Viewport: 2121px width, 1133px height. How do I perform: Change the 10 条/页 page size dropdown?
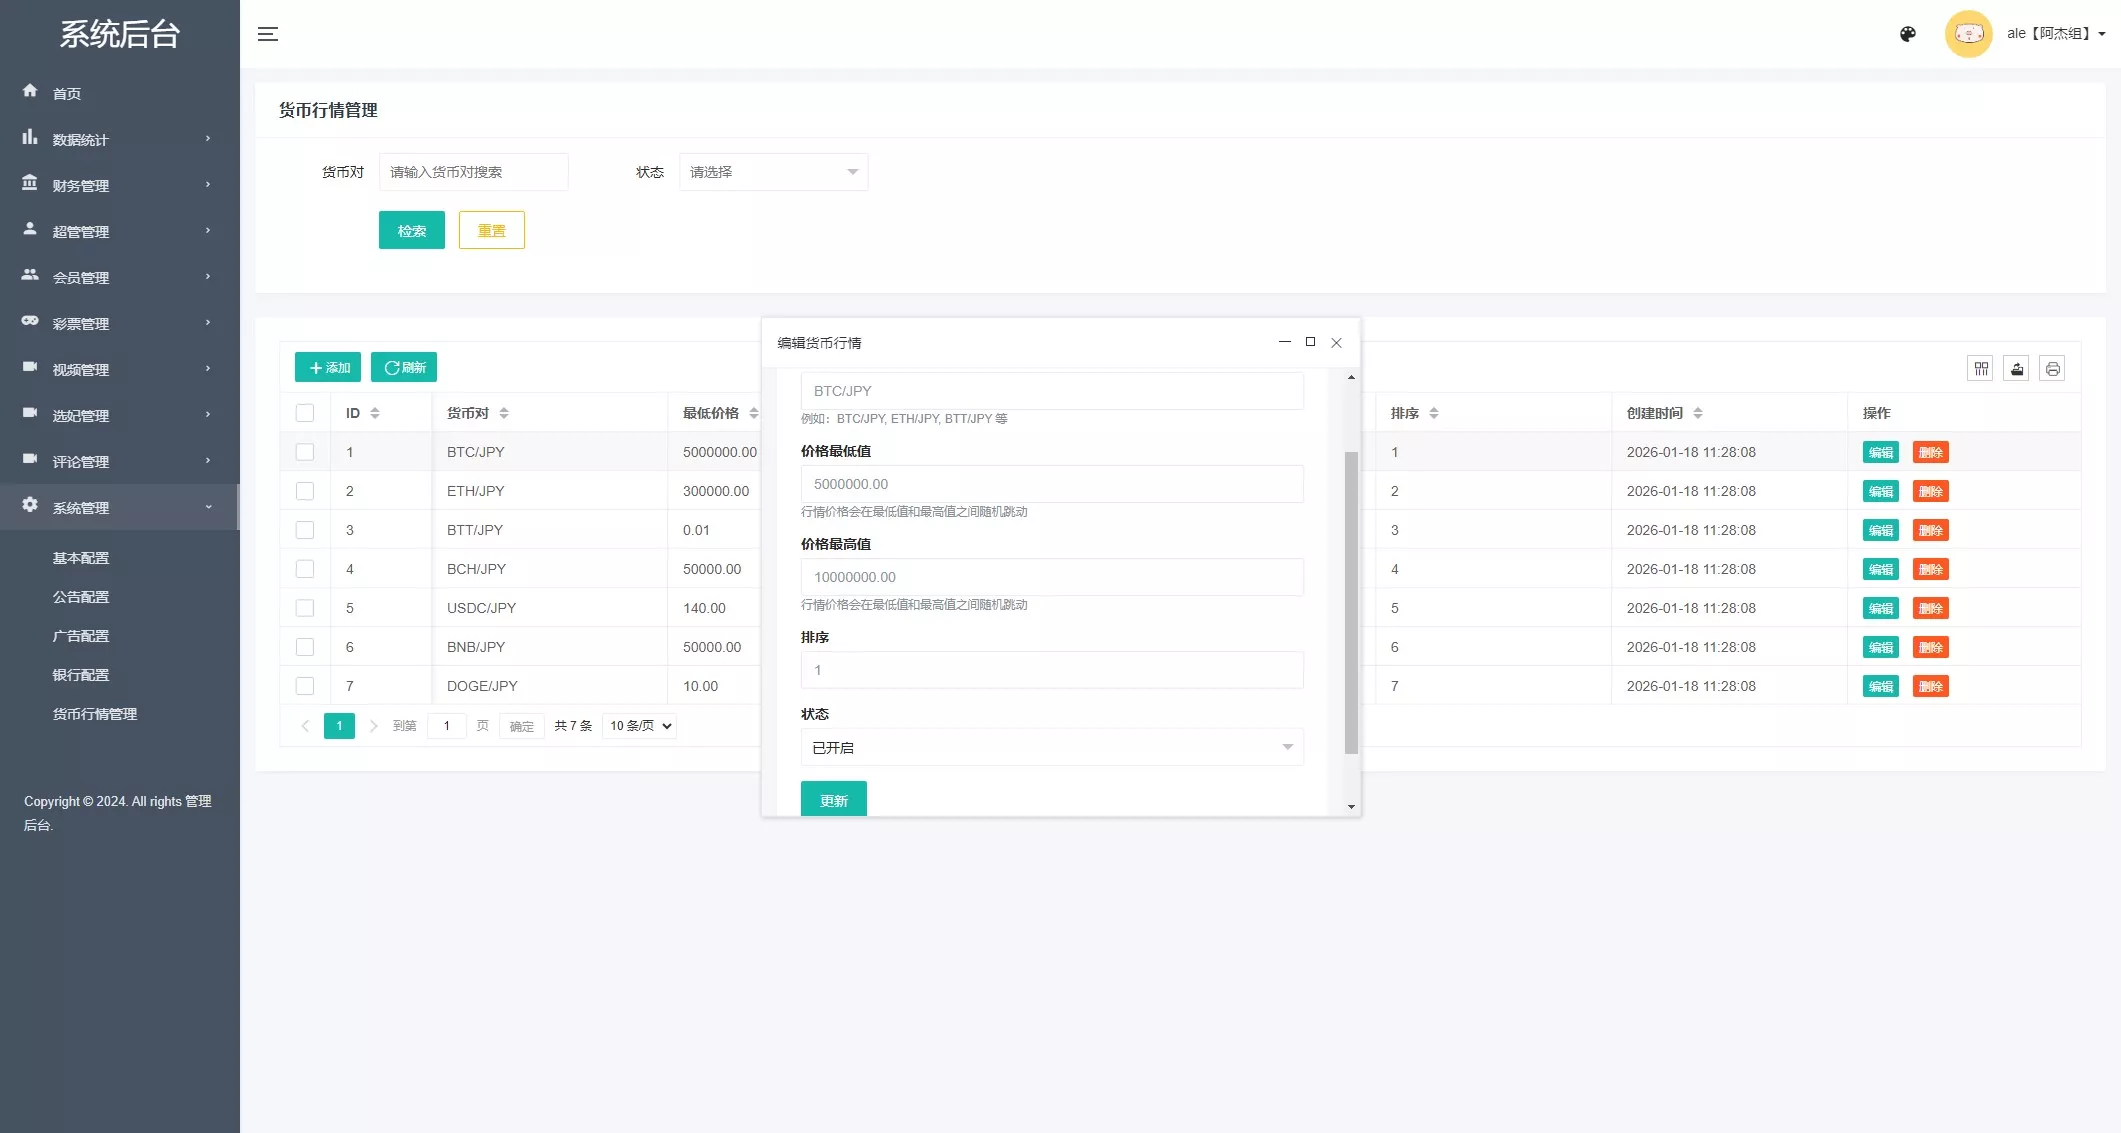click(x=640, y=726)
